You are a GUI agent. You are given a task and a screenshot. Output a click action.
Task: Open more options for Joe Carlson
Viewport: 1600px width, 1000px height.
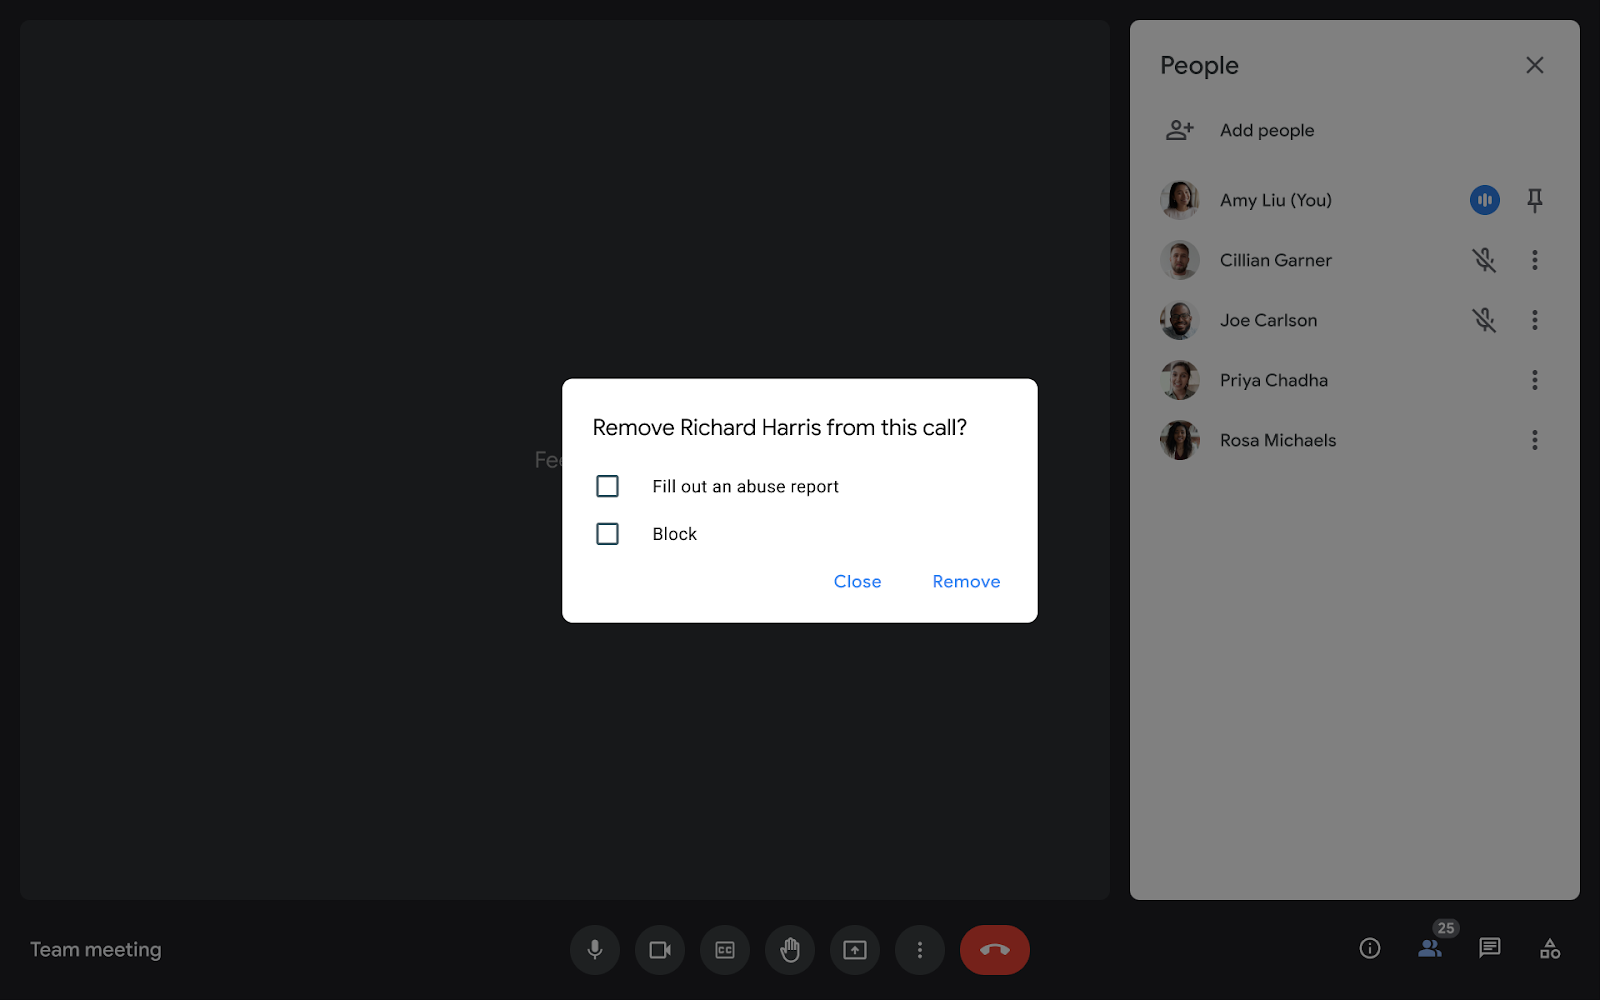(1535, 320)
